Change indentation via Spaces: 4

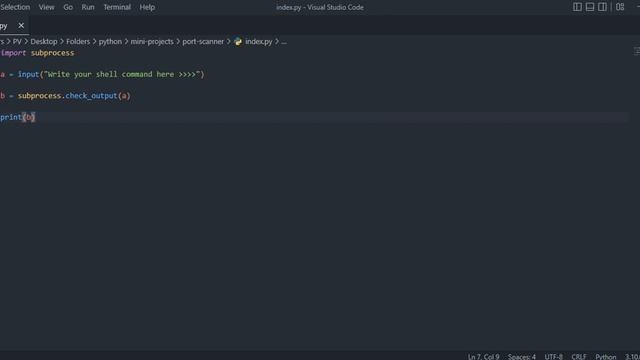click(x=522, y=357)
